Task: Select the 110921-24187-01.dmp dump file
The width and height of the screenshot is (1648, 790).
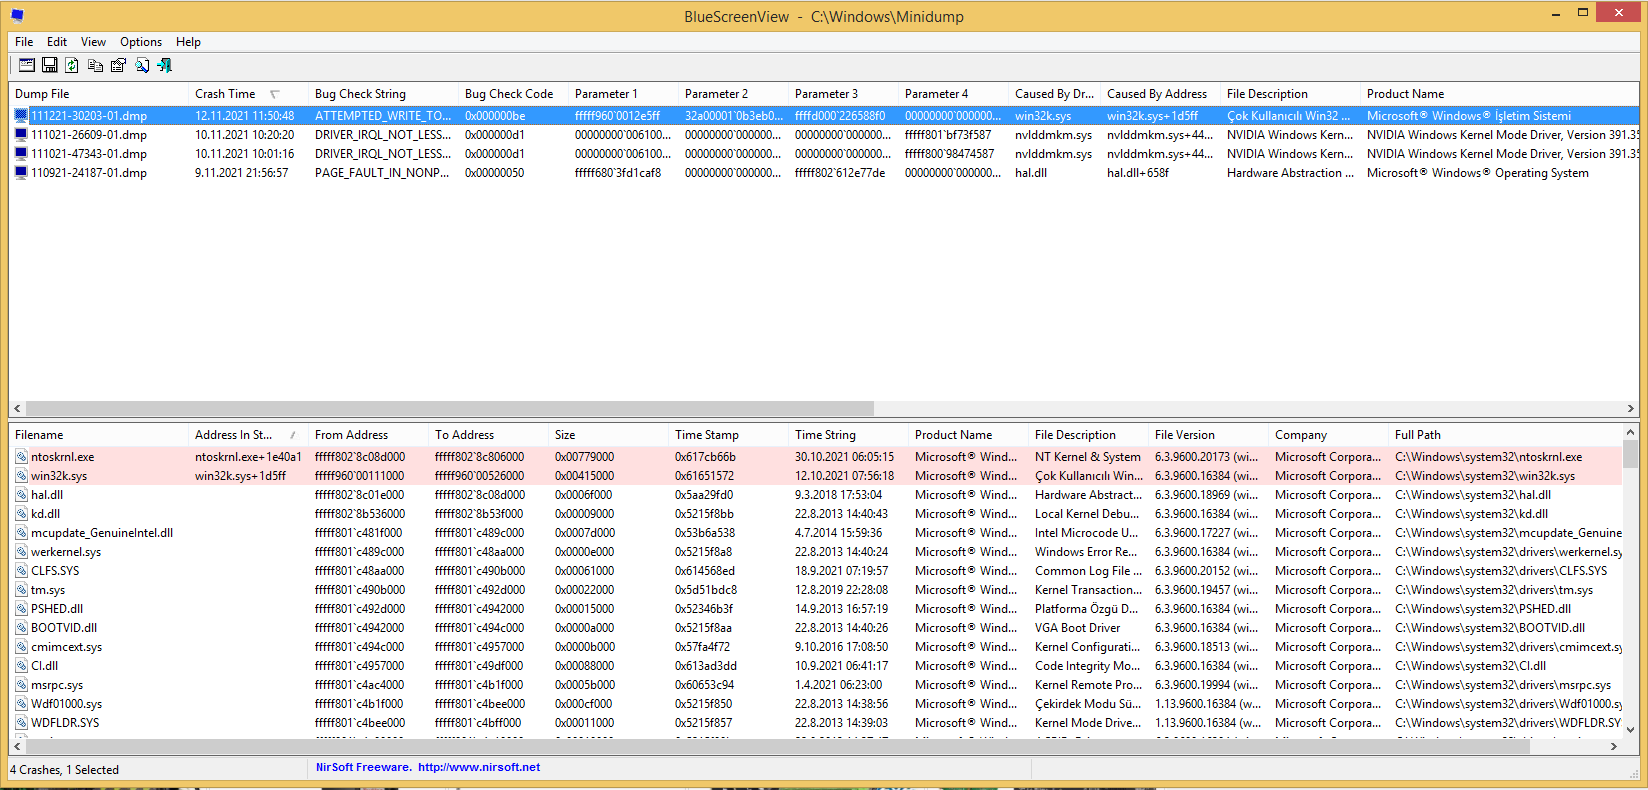Action: tap(89, 173)
